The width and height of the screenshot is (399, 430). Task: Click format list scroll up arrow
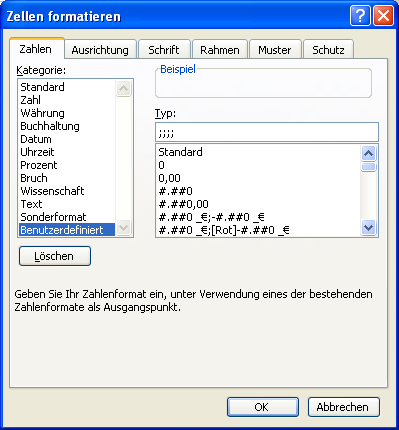(369, 154)
